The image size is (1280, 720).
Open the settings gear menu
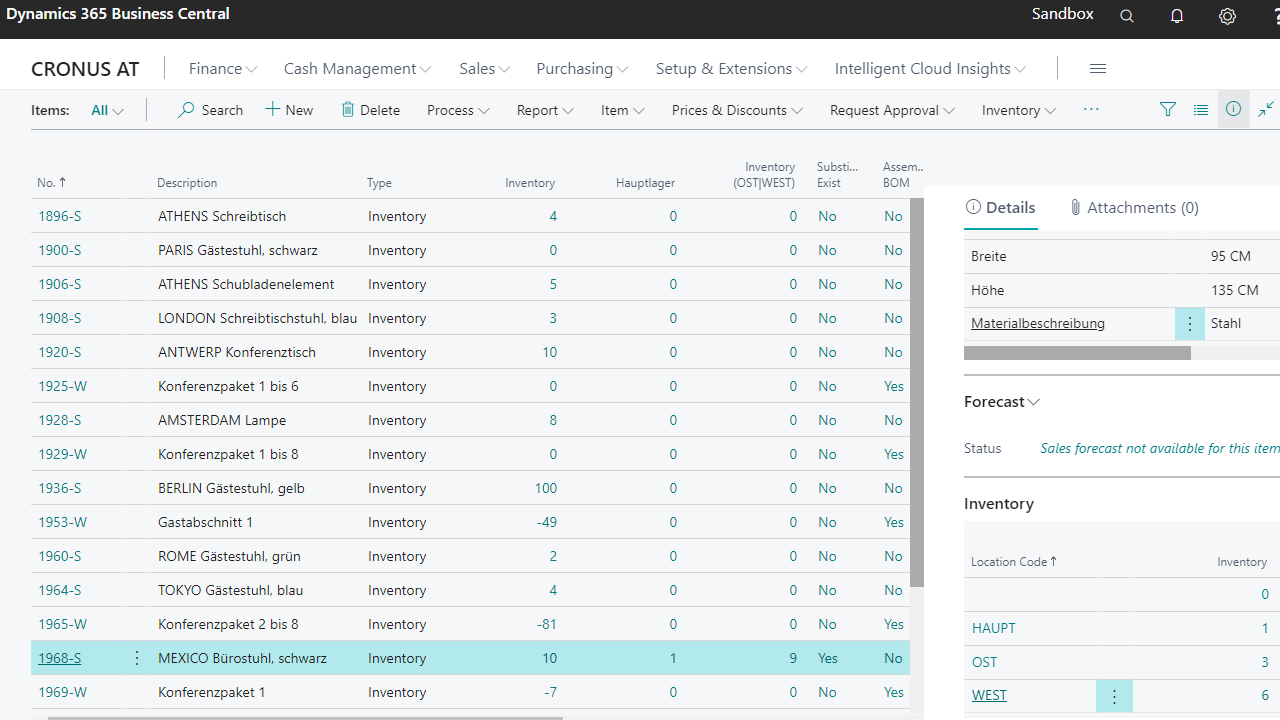[x=1227, y=16]
